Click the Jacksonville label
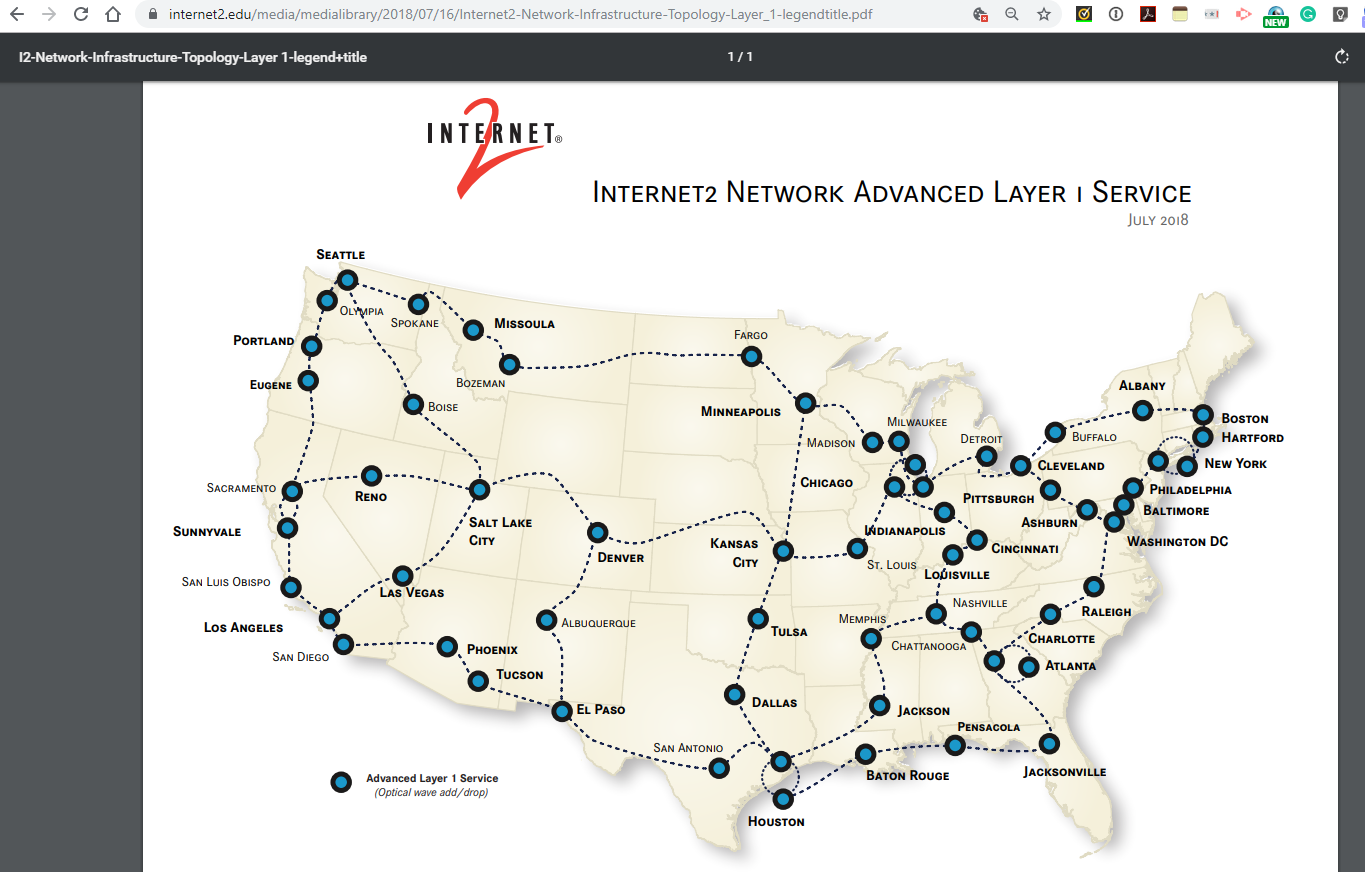 [1065, 772]
